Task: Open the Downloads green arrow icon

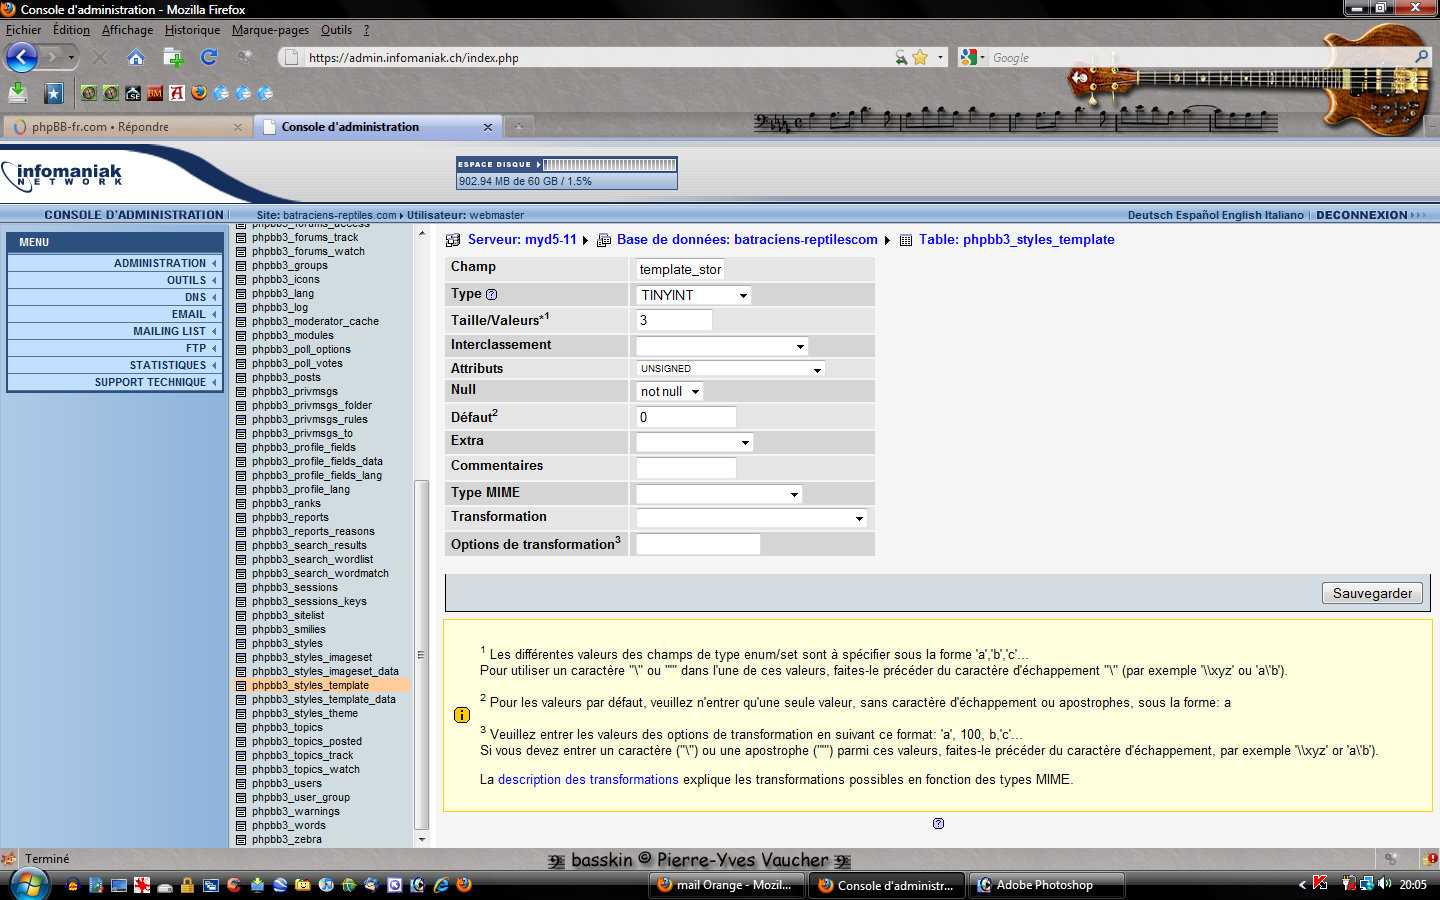Action: click(x=18, y=93)
